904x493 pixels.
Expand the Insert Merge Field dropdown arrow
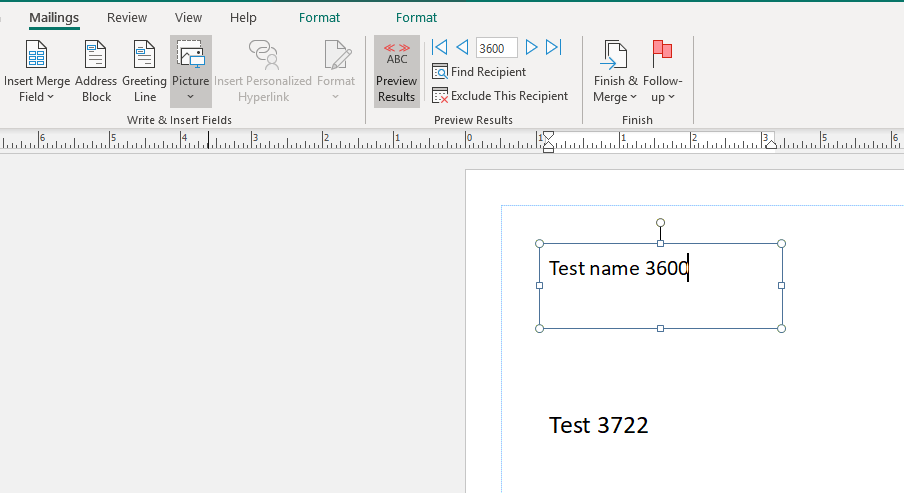tap(50, 97)
